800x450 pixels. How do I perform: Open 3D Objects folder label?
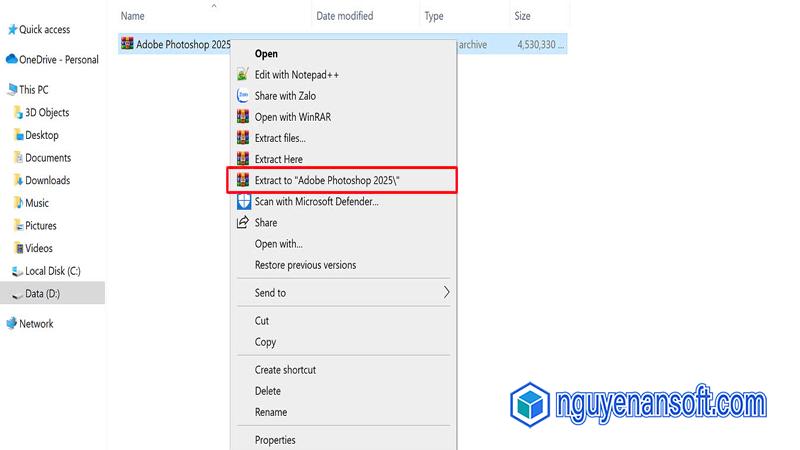pos(47,112)
